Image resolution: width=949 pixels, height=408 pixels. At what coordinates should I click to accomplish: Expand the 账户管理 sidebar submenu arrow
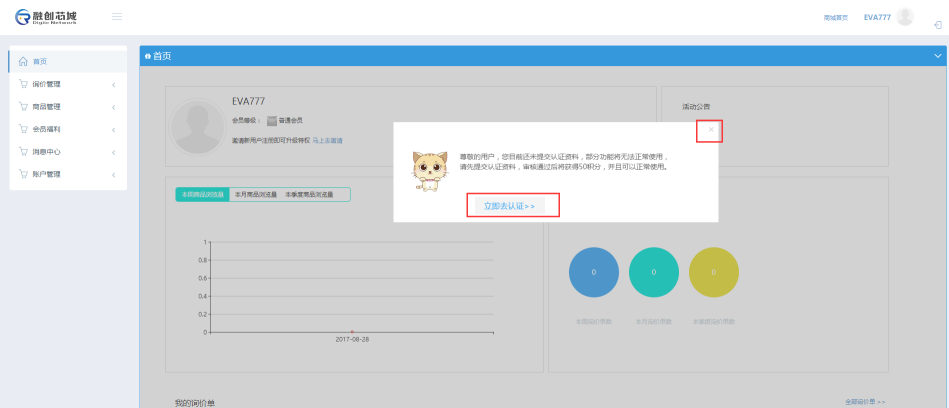click(113, 175)
